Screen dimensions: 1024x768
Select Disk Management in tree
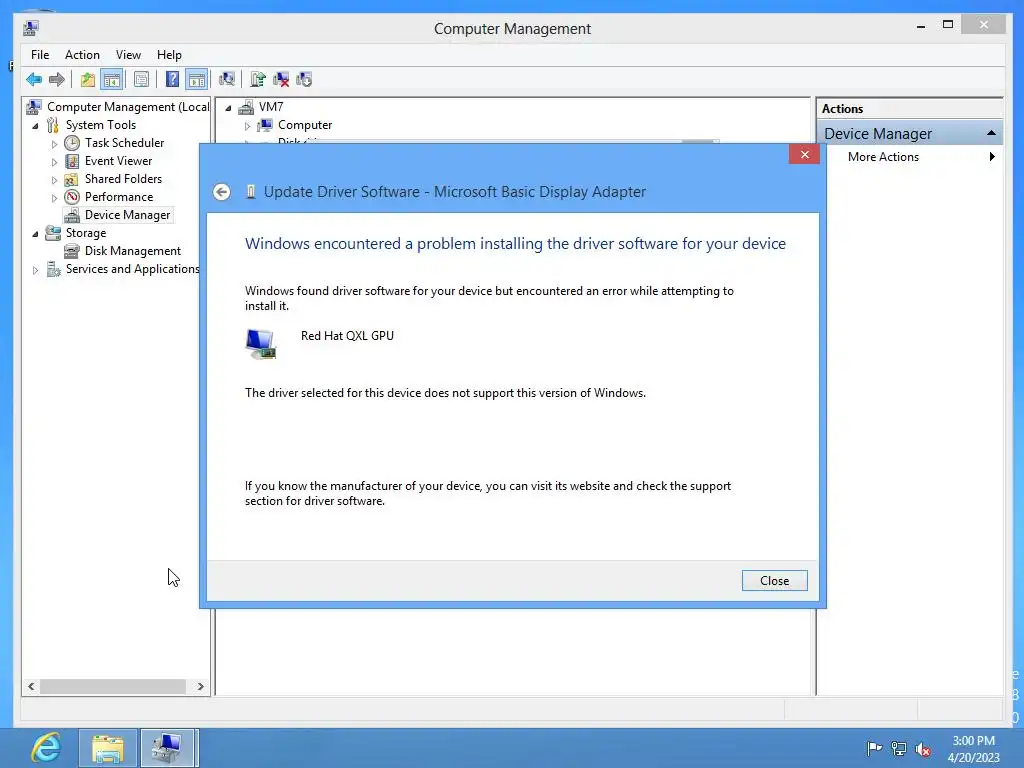point(133,251)
